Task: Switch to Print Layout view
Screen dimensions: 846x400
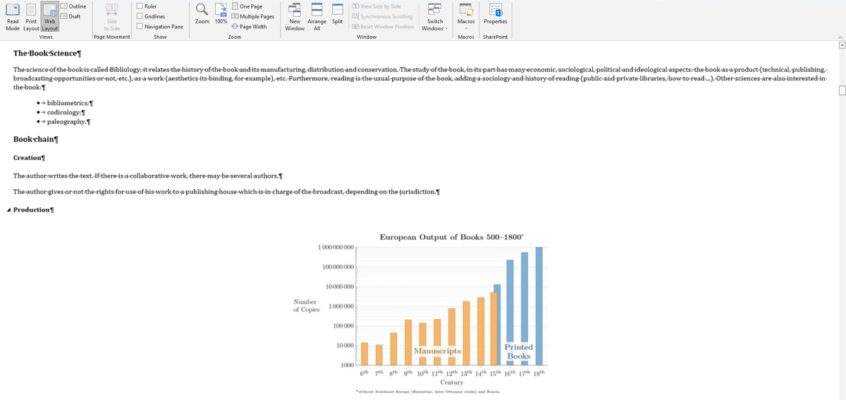Action: coord(31,16)
